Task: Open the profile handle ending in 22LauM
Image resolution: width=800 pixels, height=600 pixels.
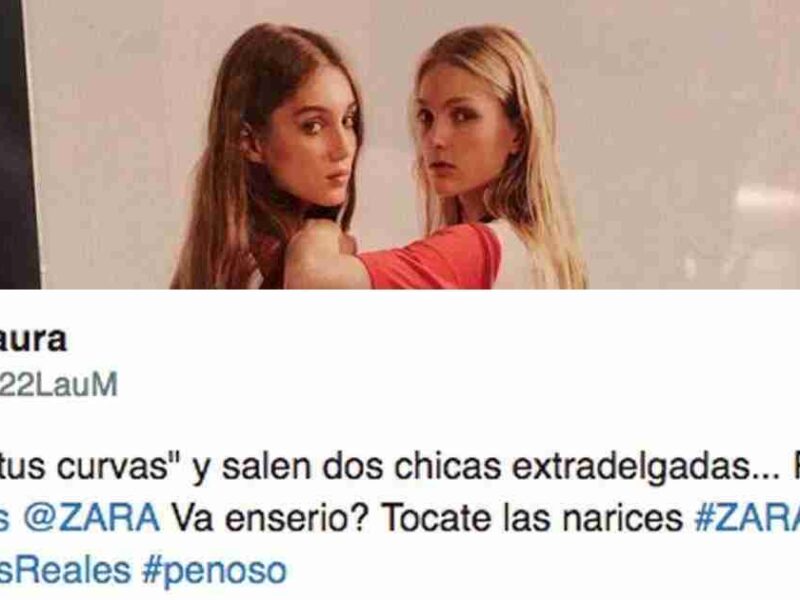Action: coord(58,384)
